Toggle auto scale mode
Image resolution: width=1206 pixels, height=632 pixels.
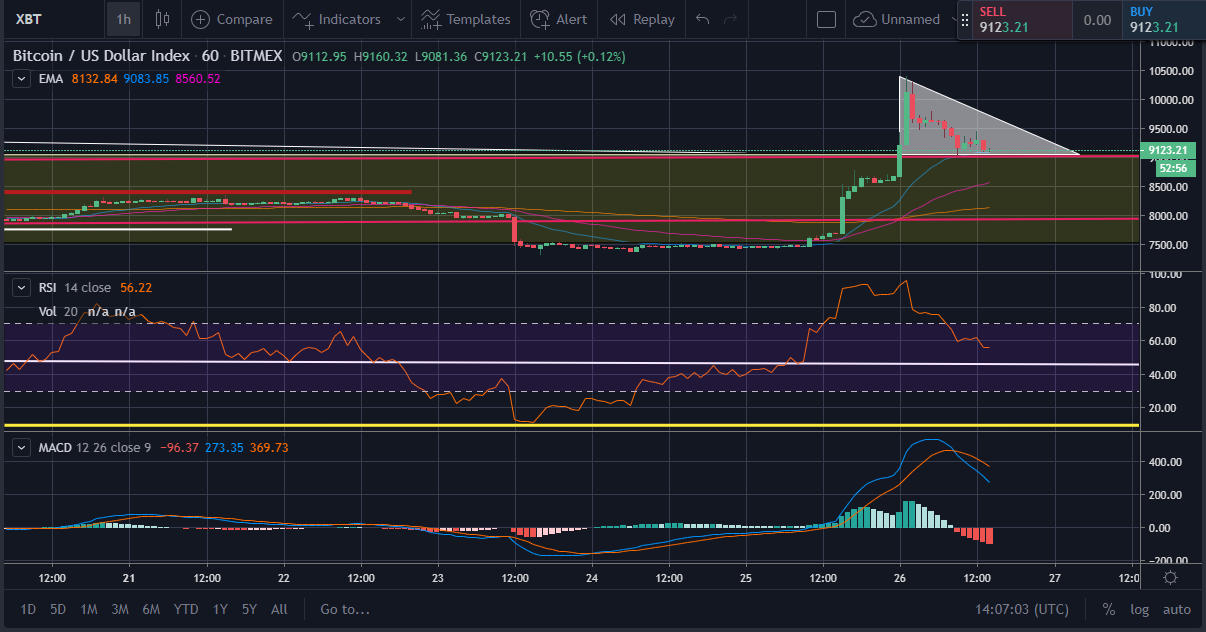pos(1176,609)
